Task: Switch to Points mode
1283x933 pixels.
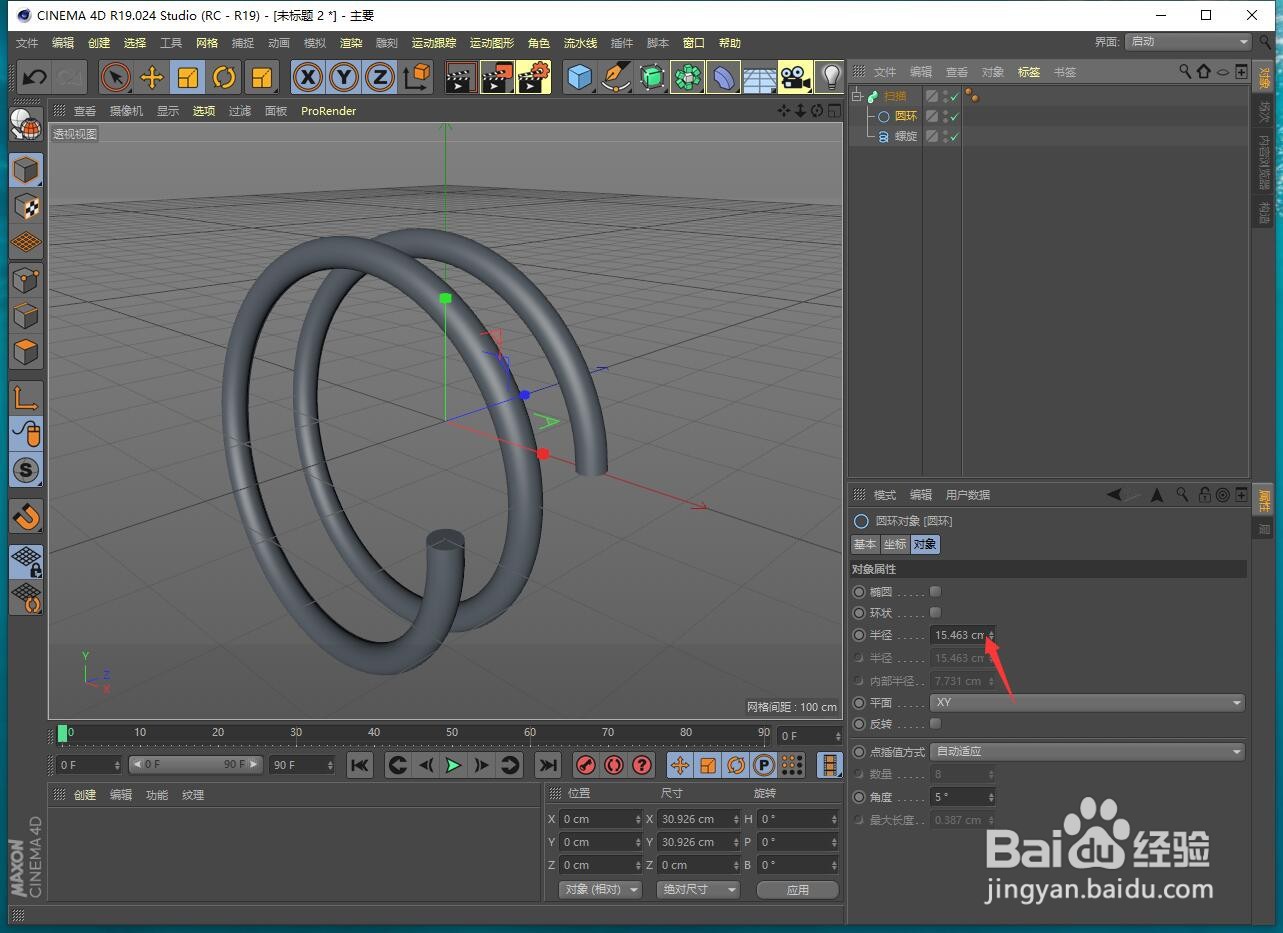Action: [26, 279]
